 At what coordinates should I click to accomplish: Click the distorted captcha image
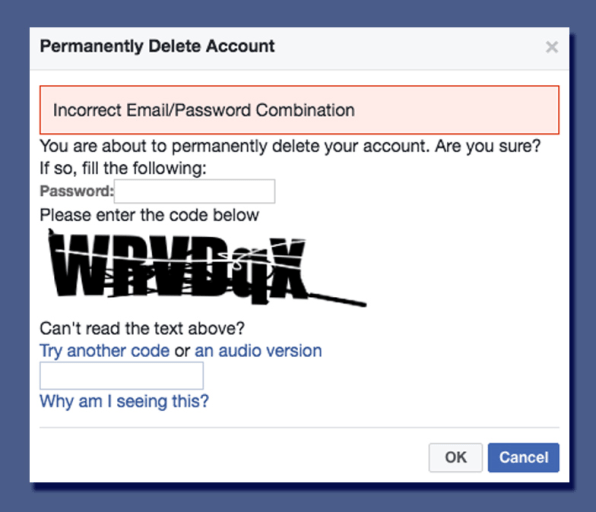tap(207, 268)
